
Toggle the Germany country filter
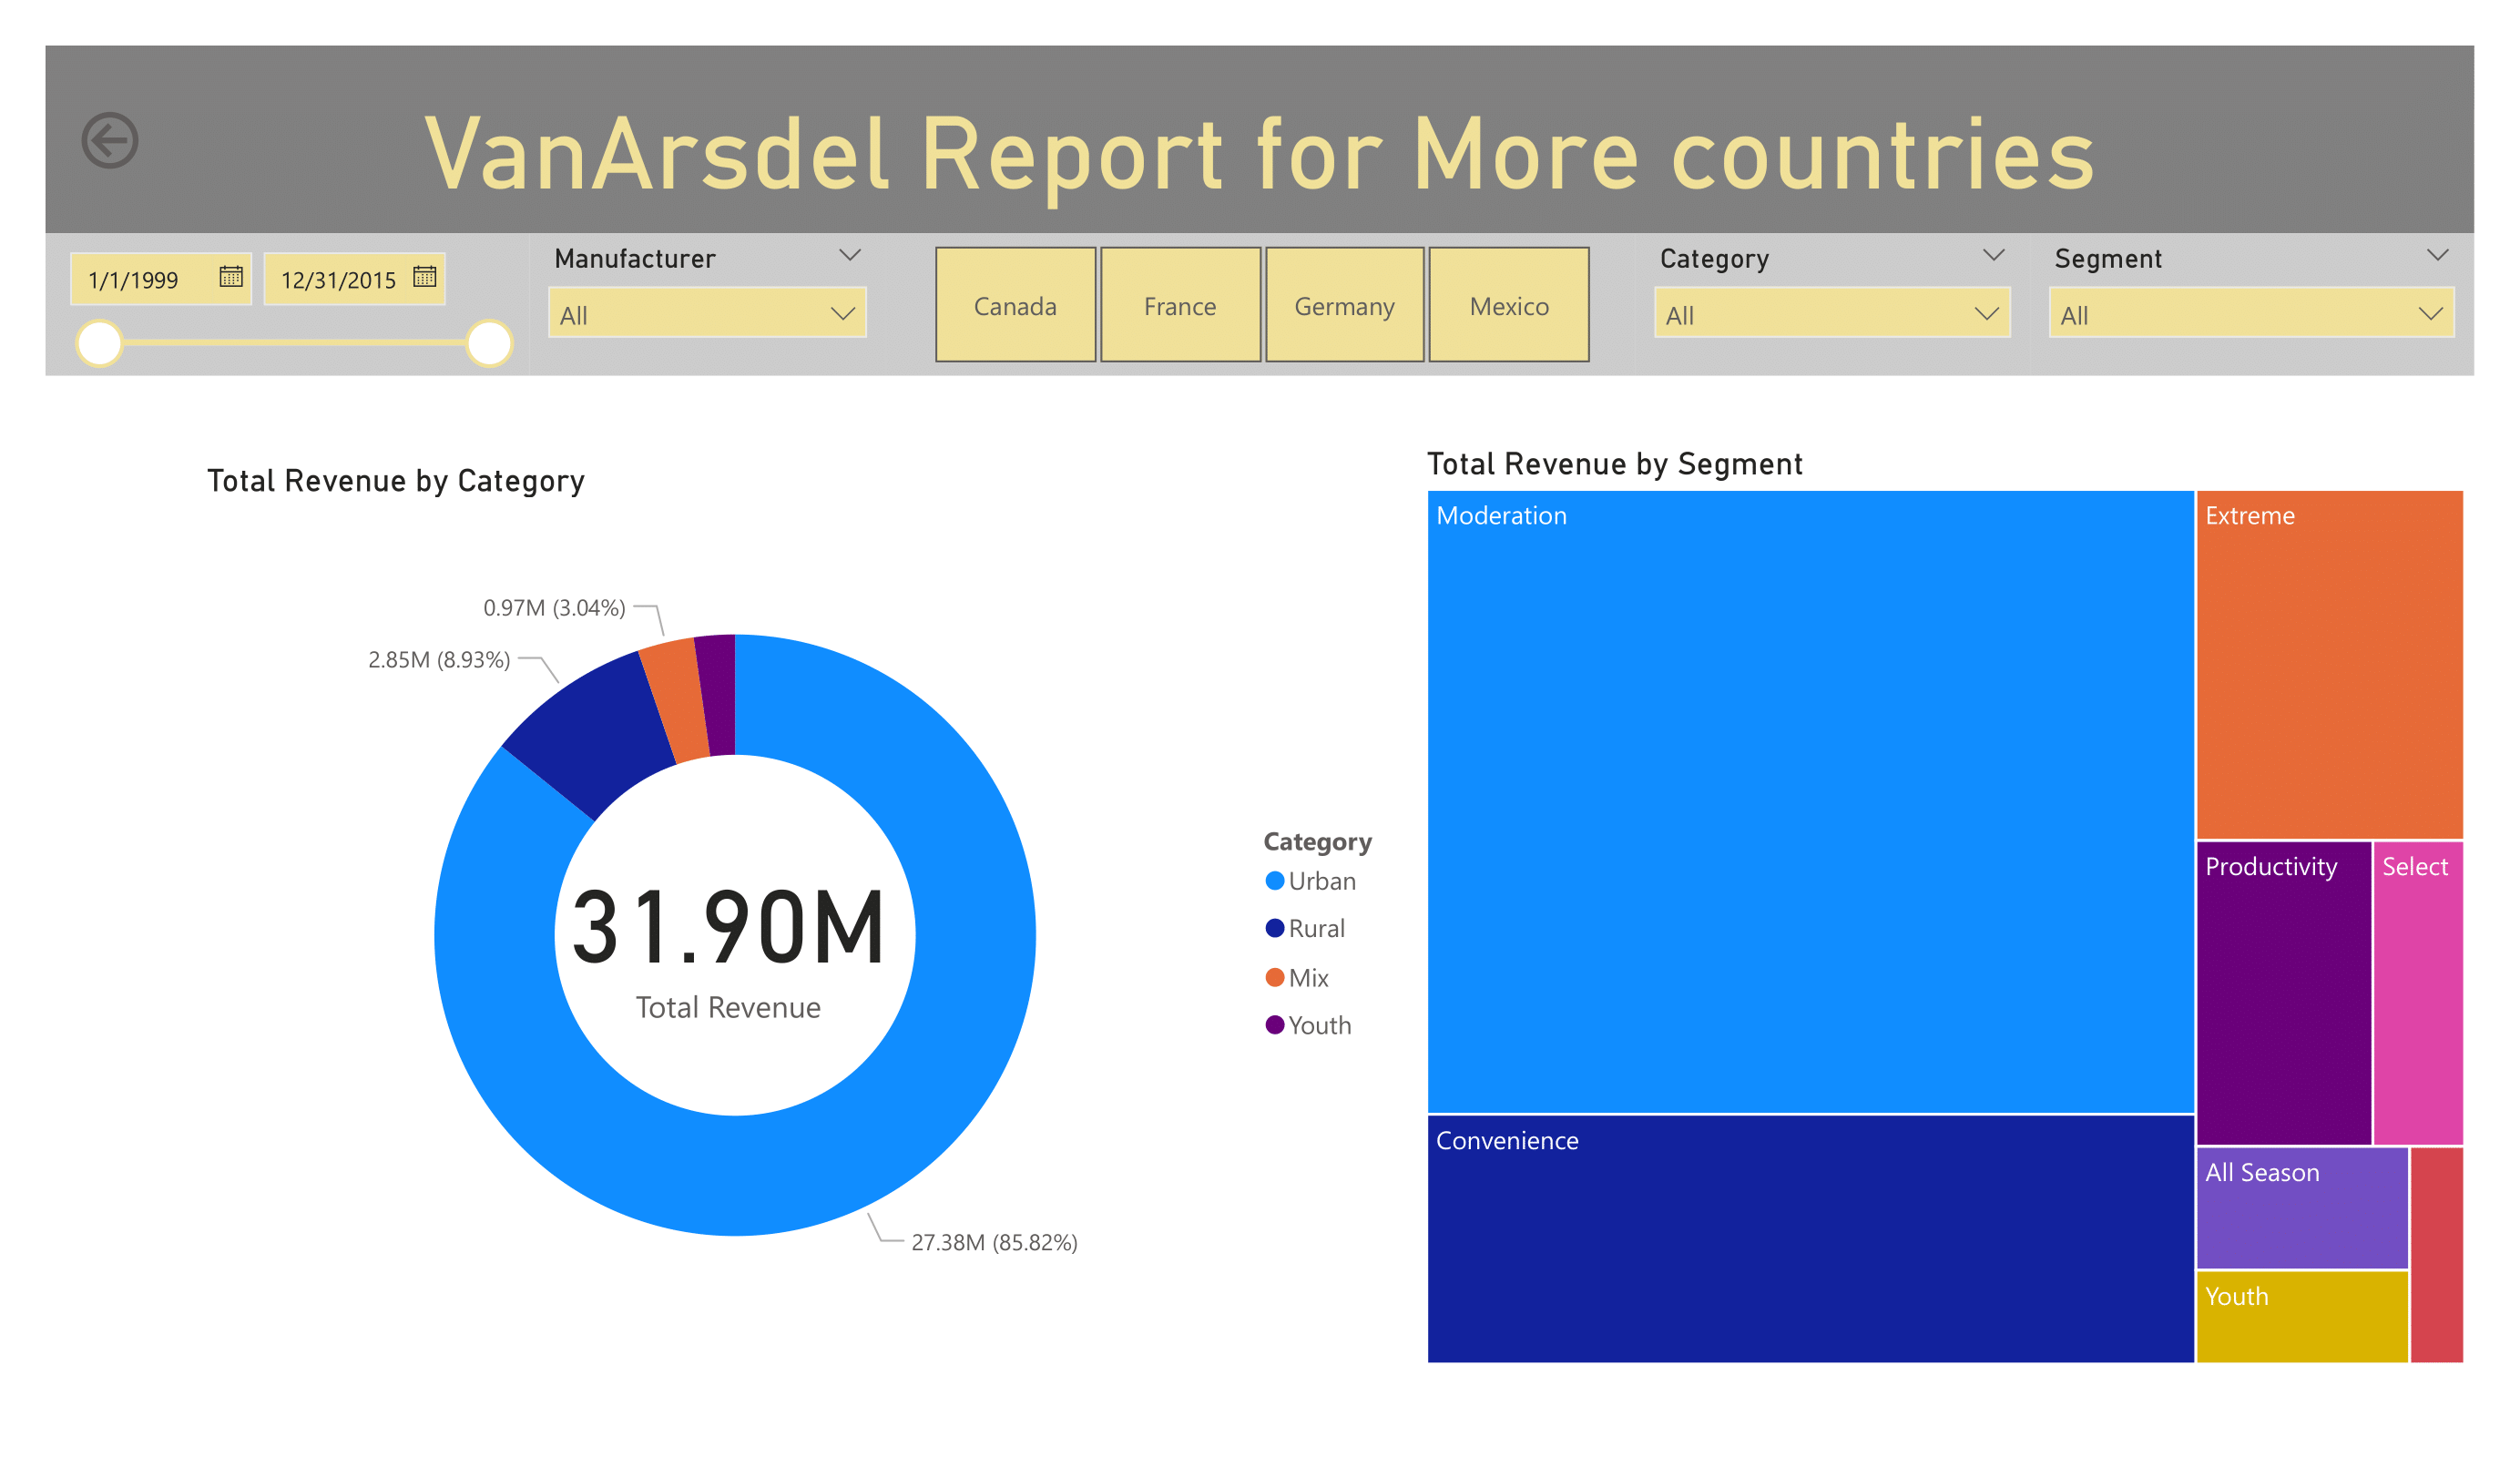pos(1344,306)
